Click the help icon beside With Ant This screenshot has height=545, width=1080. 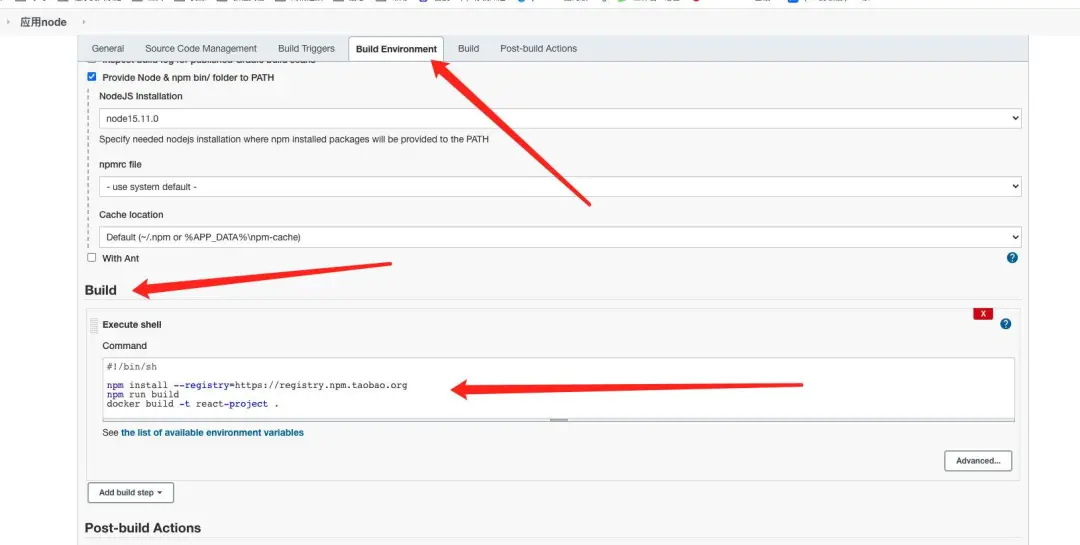click(1012, 258)
